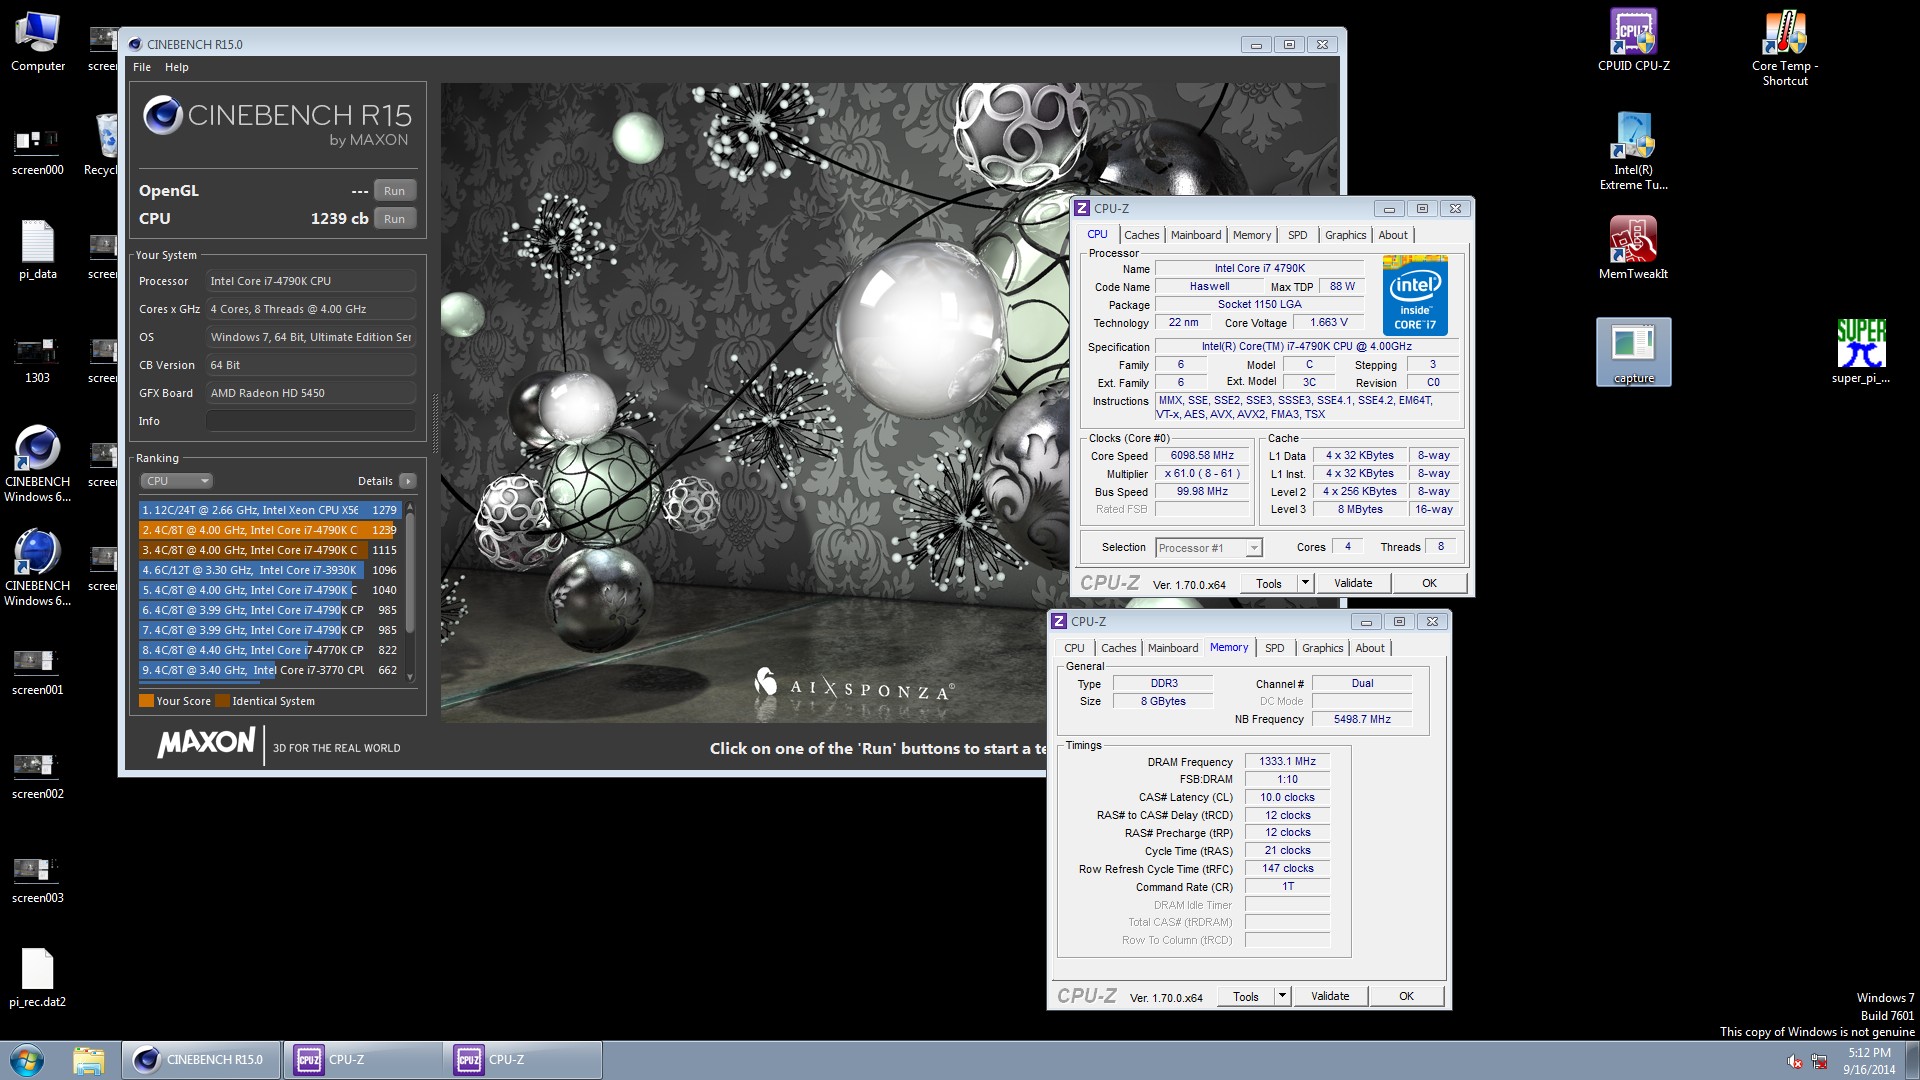Expand ranking Details arrow

pyautogui.click(x=408, y=481)
